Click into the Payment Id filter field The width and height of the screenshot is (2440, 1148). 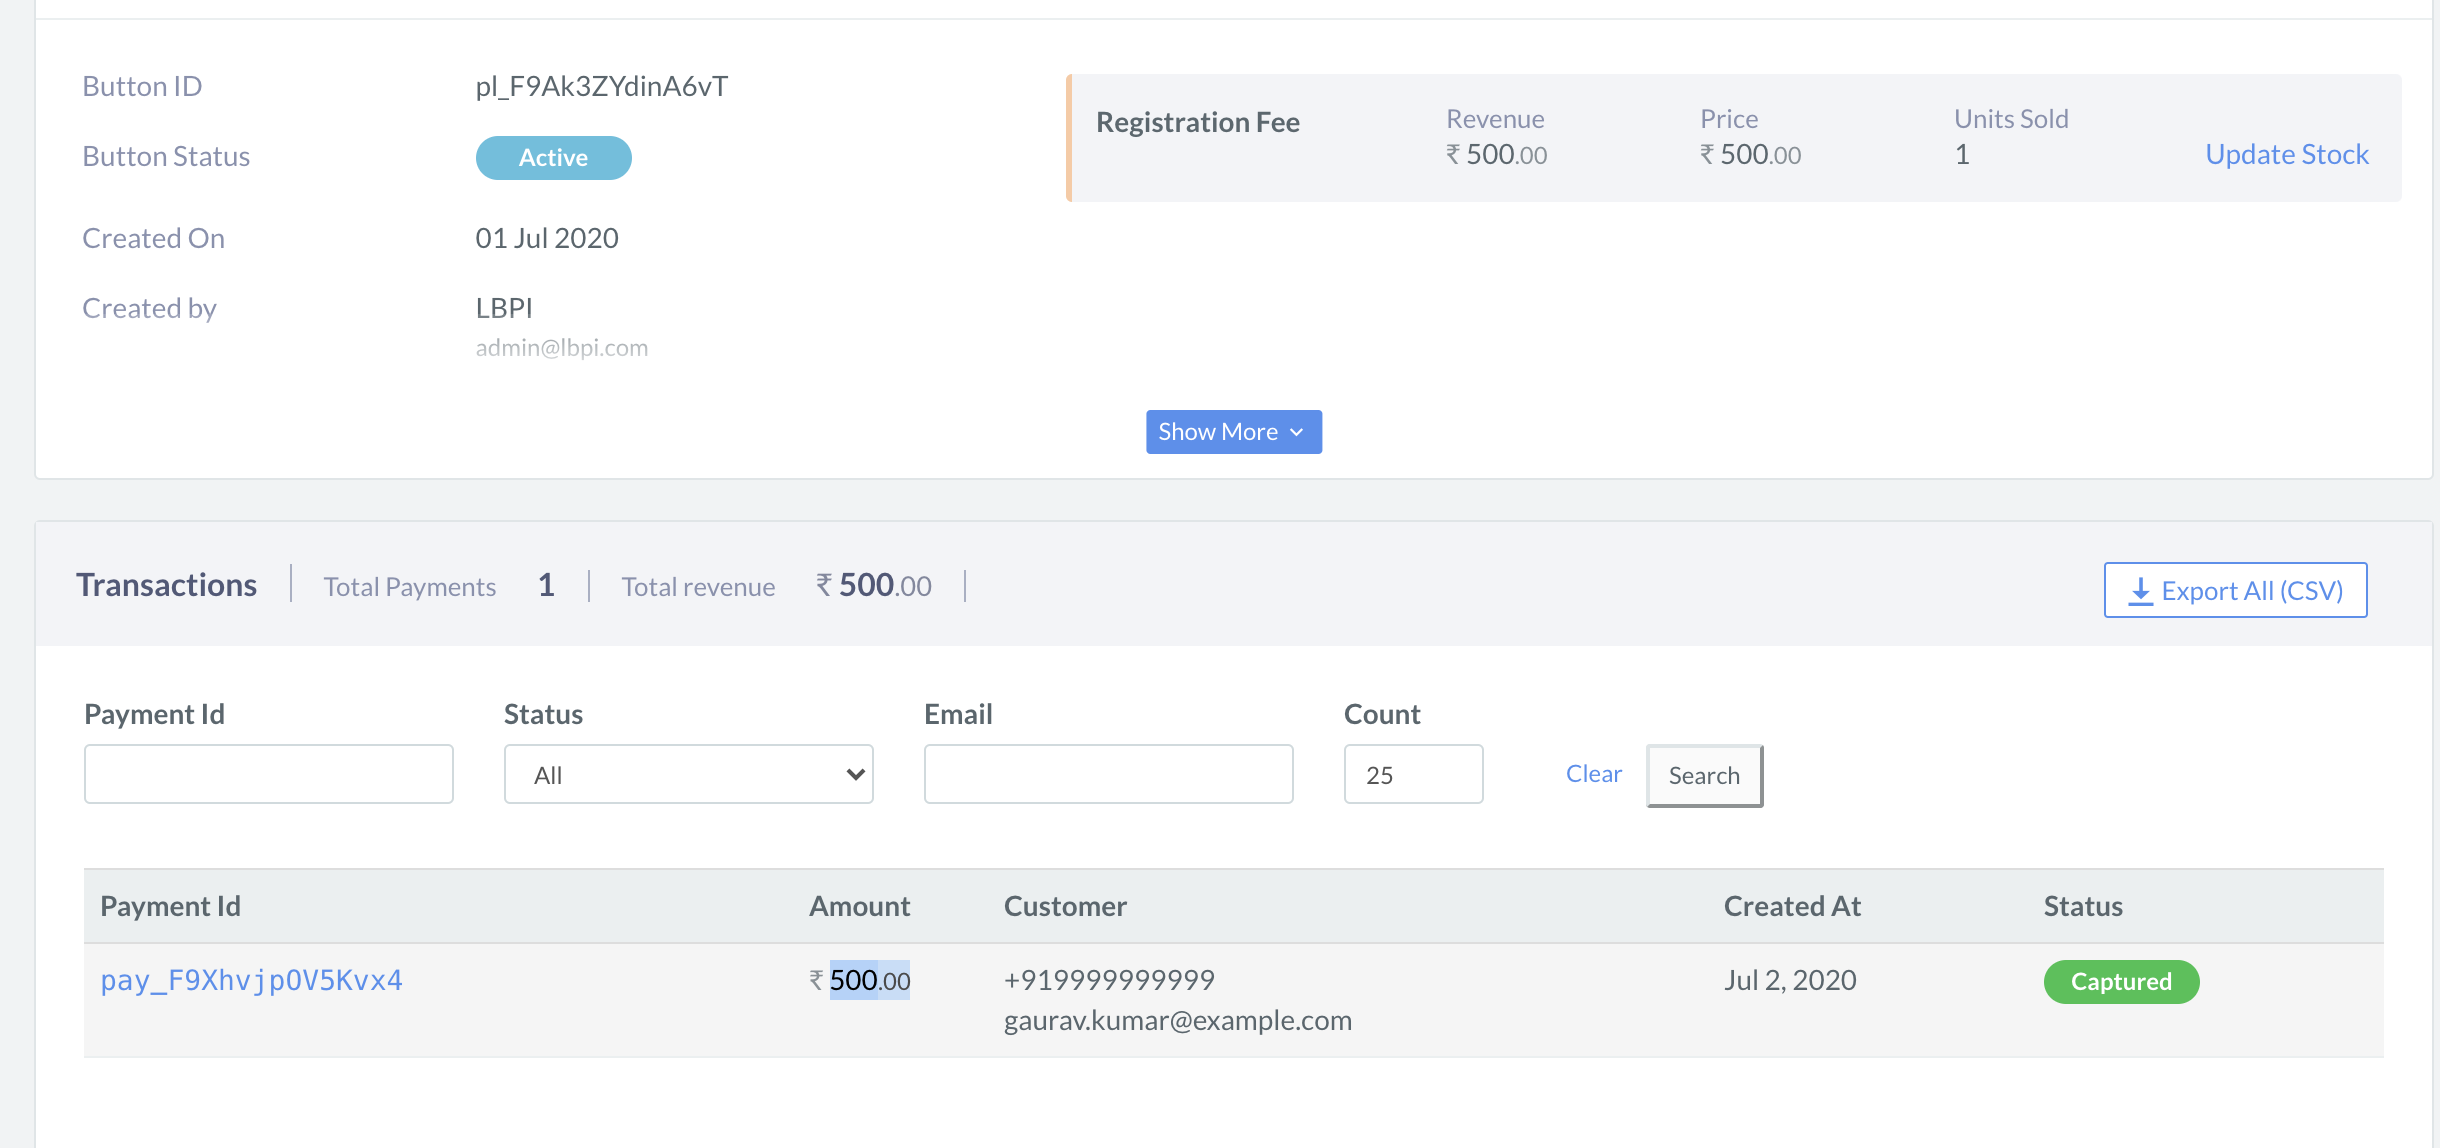pyautogui.click(x=268, y=773)
